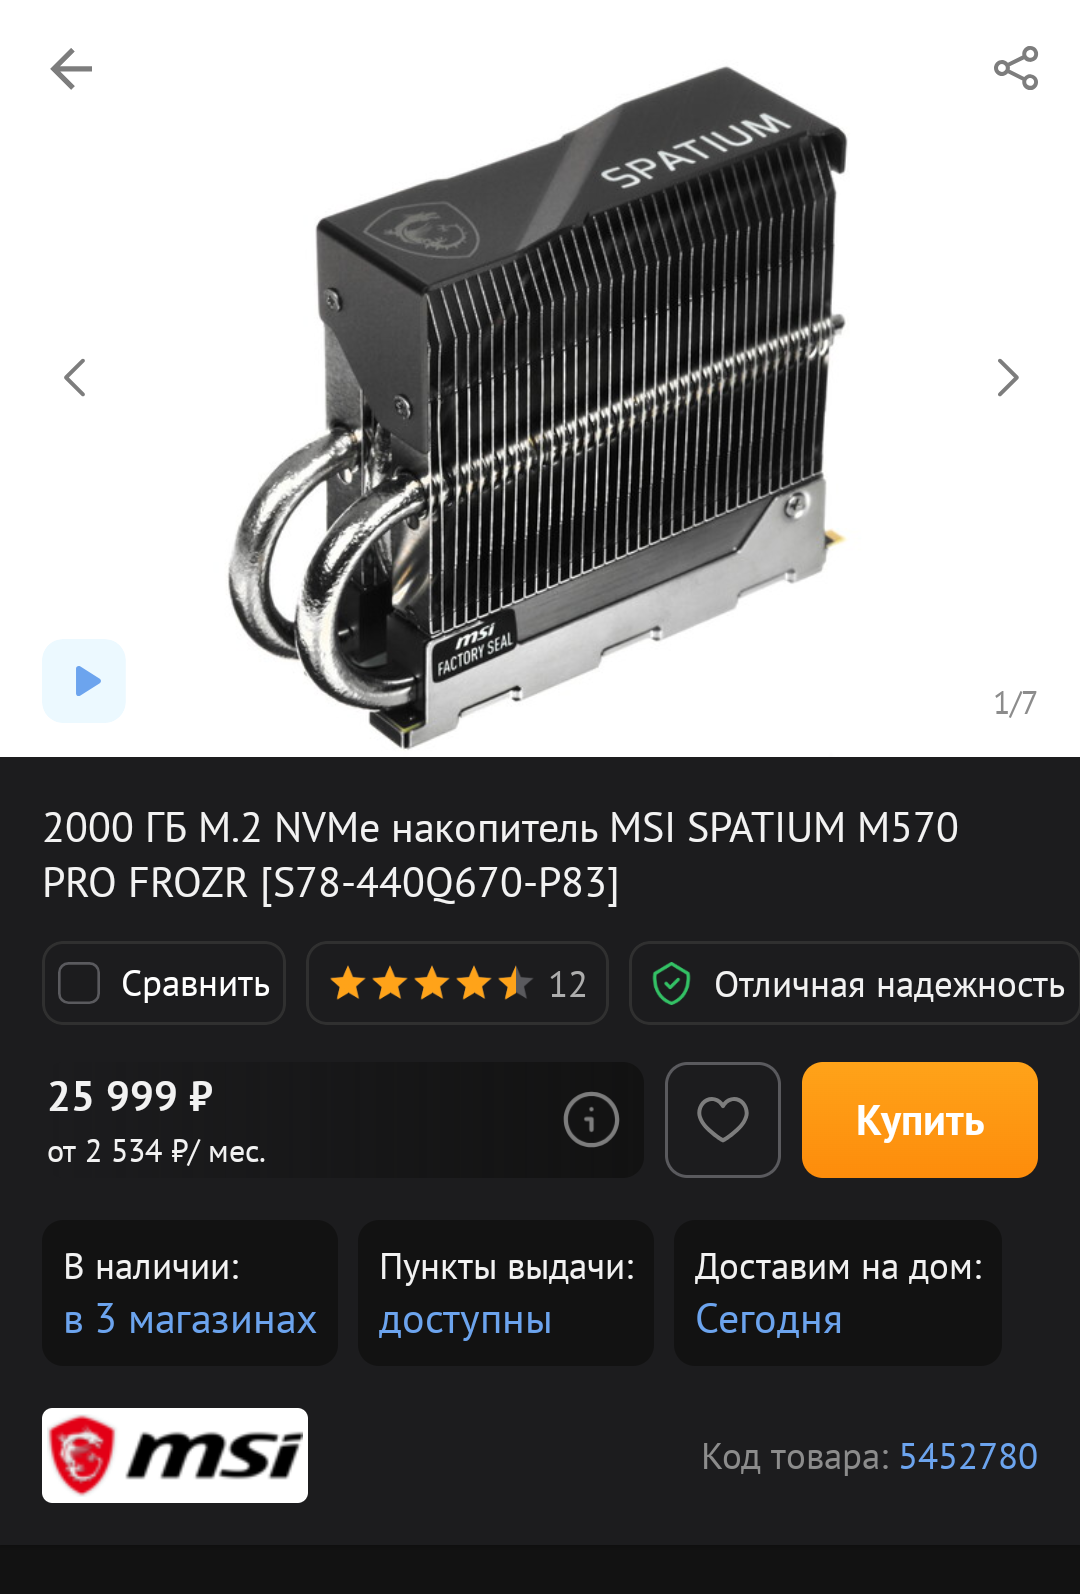
Task: Play the product video
Action: (84, 681)
